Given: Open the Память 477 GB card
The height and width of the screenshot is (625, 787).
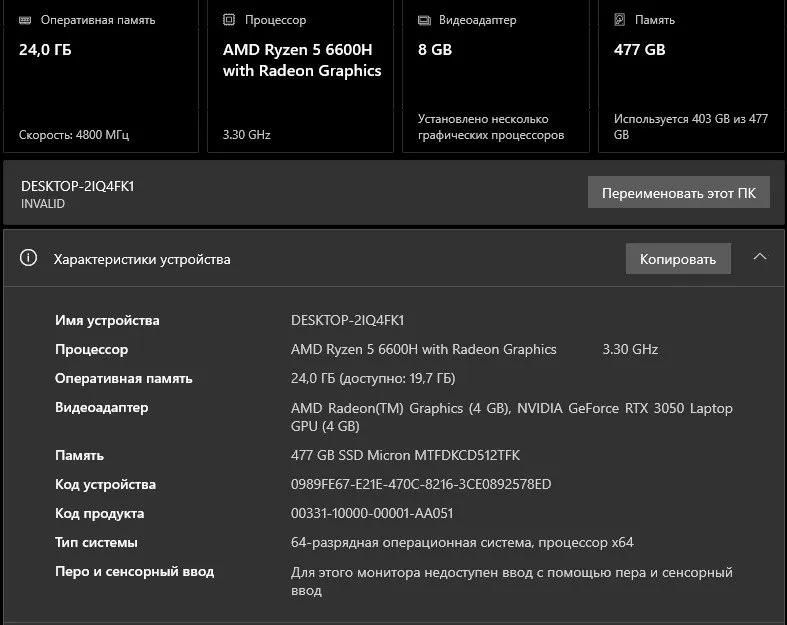Looking at the screenshot, I should click(x=691, y=75).
